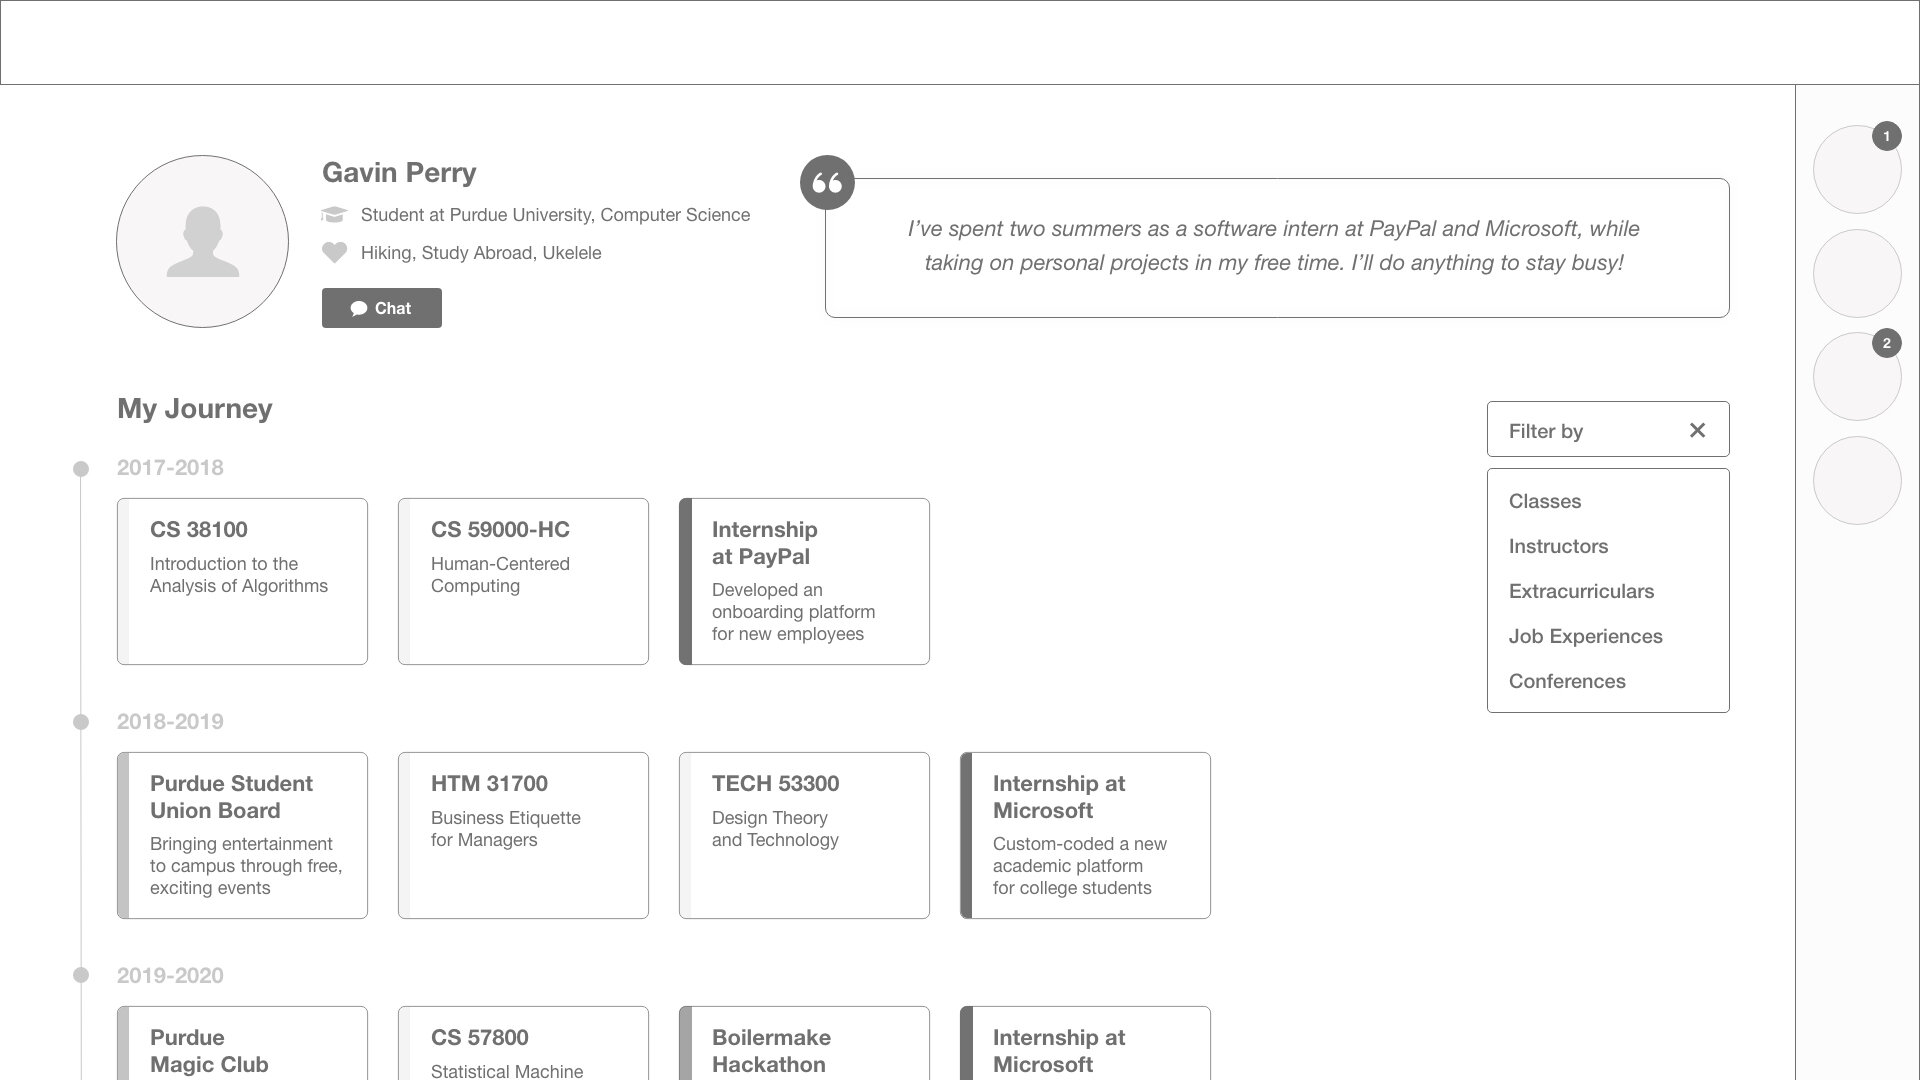
Task: Filter journey by Extracurriculars
Action: coord(1581,591)
